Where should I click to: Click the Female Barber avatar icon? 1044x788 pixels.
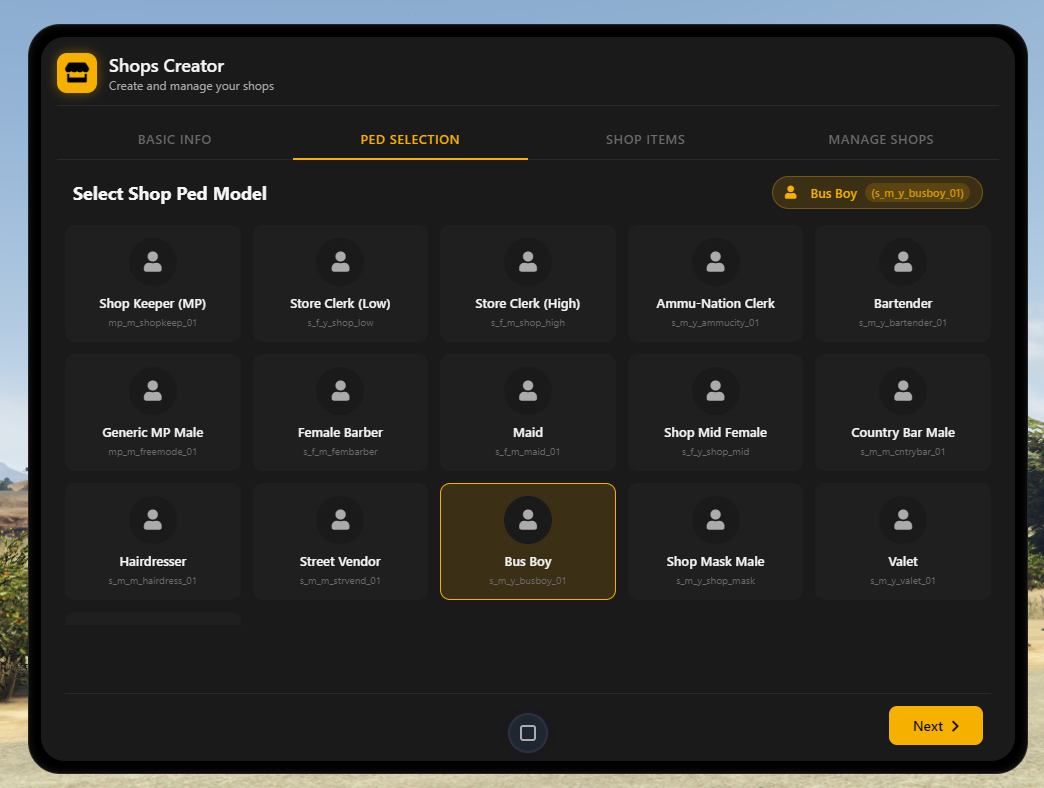coord(340,391)
